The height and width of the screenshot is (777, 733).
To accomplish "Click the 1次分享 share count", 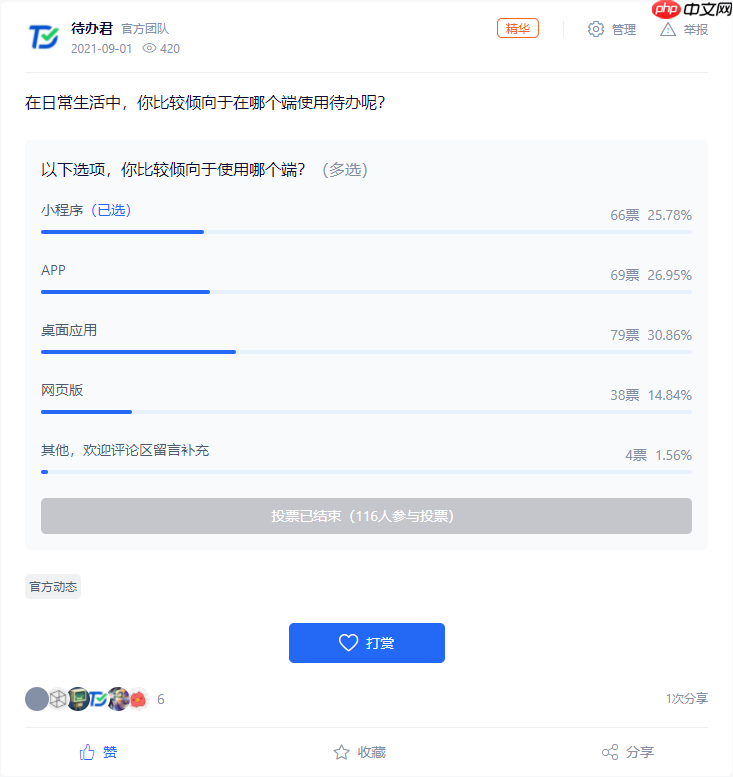I will click(x=686, y=699).
